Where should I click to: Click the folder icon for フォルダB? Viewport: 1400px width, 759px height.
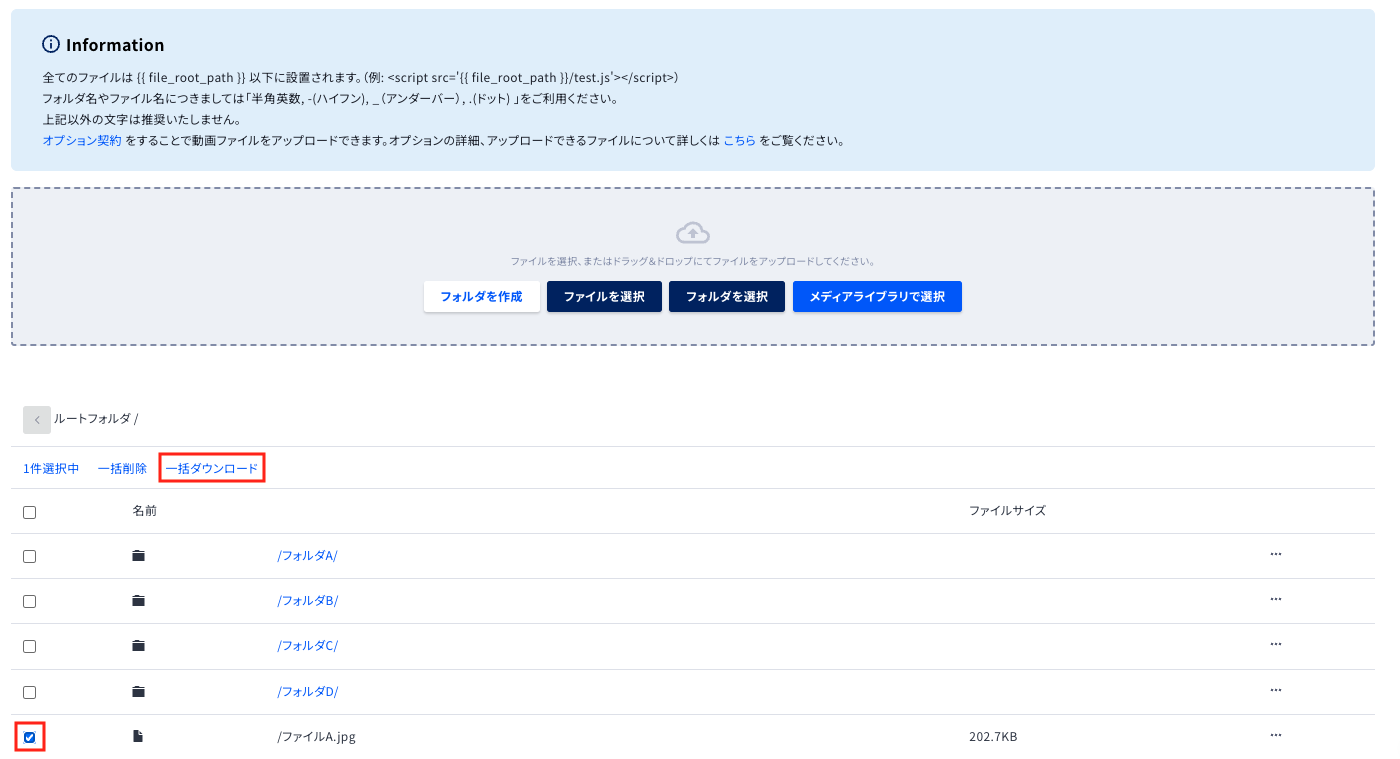138,601
